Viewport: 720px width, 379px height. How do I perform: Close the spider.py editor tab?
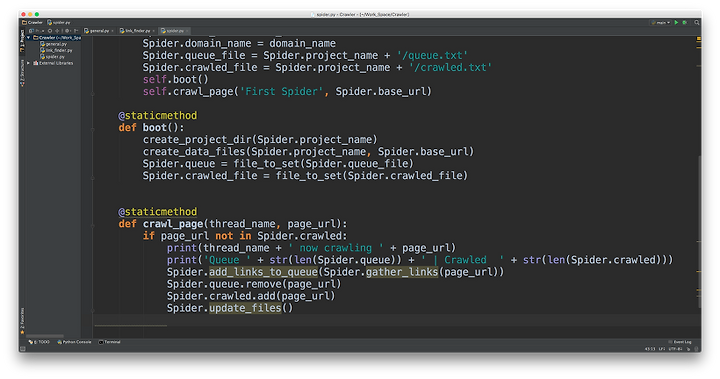[x=187, y=31]
